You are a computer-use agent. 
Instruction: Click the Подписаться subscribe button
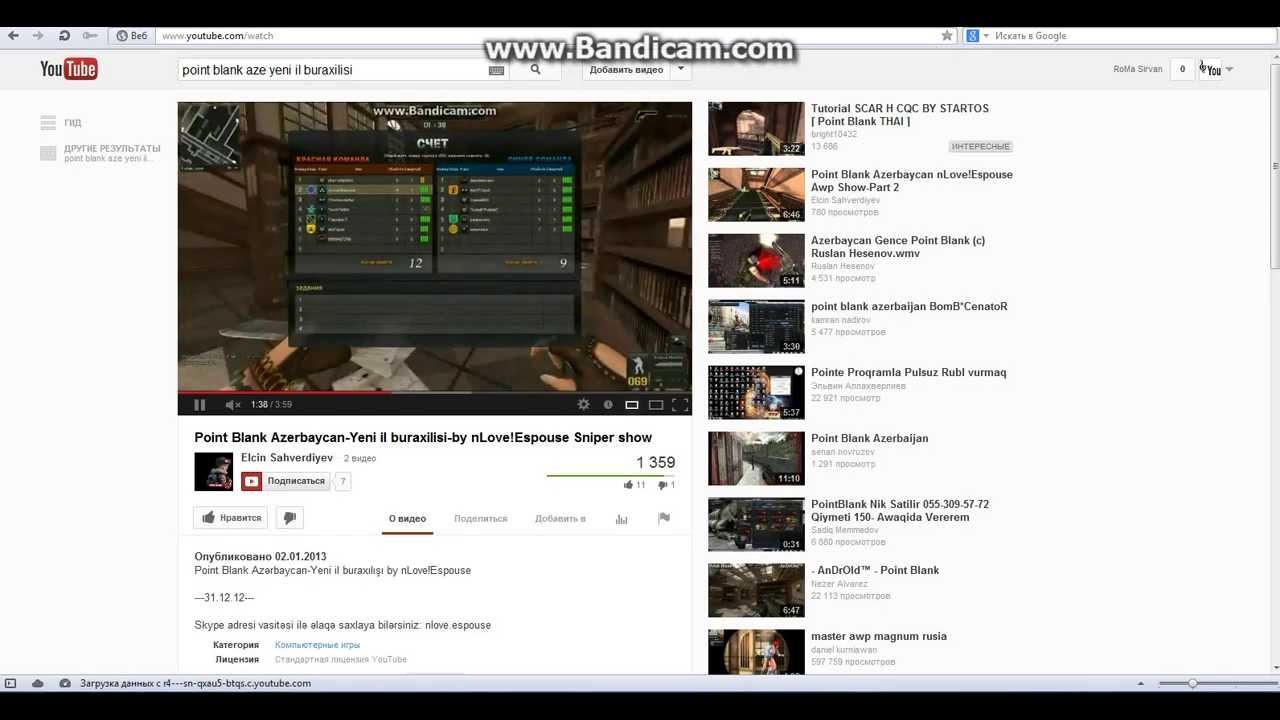pyautogui.click(x=285, y=481)
